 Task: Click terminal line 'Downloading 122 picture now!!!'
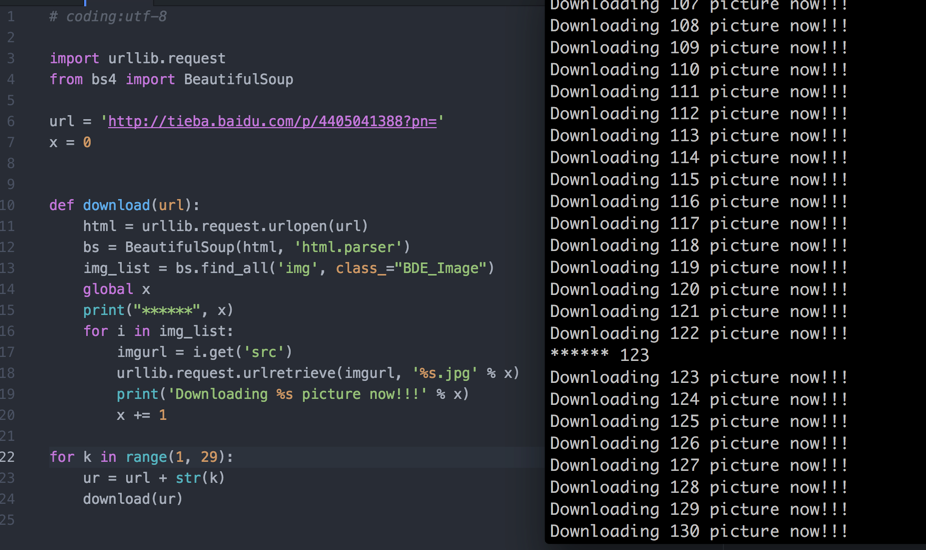[x=699, y=334]
